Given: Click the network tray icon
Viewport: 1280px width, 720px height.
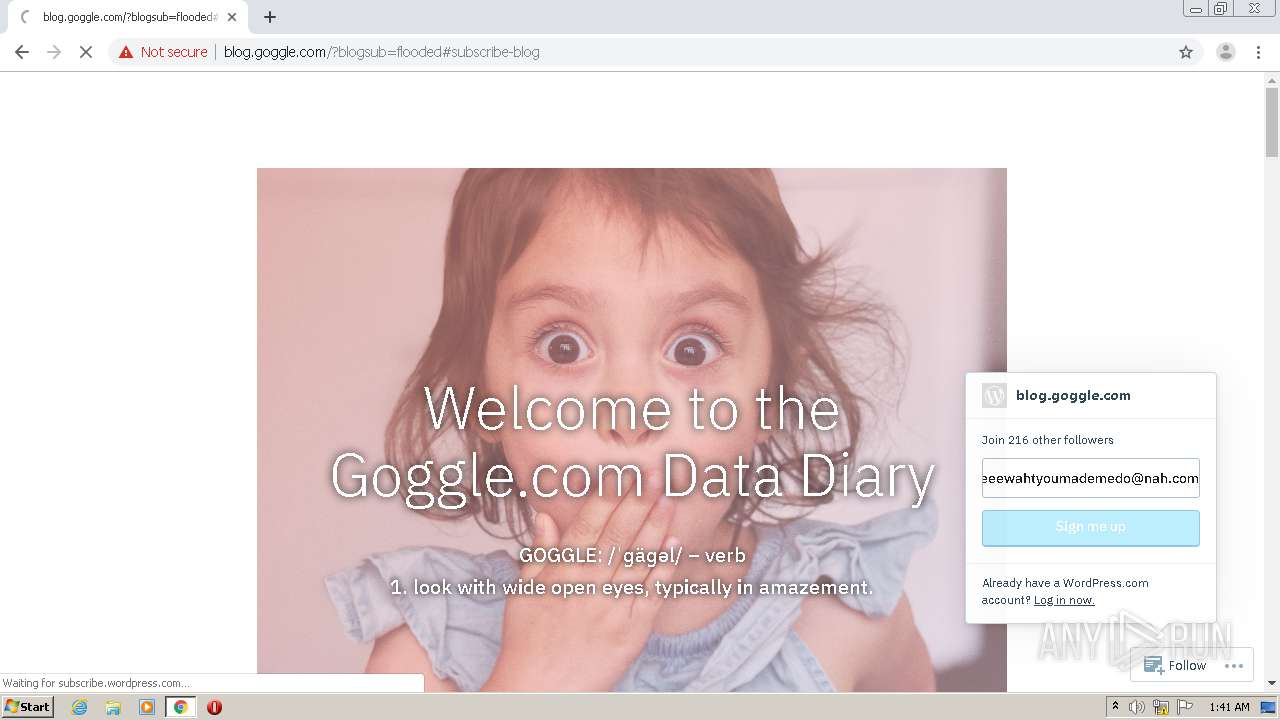Looking at the screenshot, I should pyautogui.click(x=1161, y=707).
